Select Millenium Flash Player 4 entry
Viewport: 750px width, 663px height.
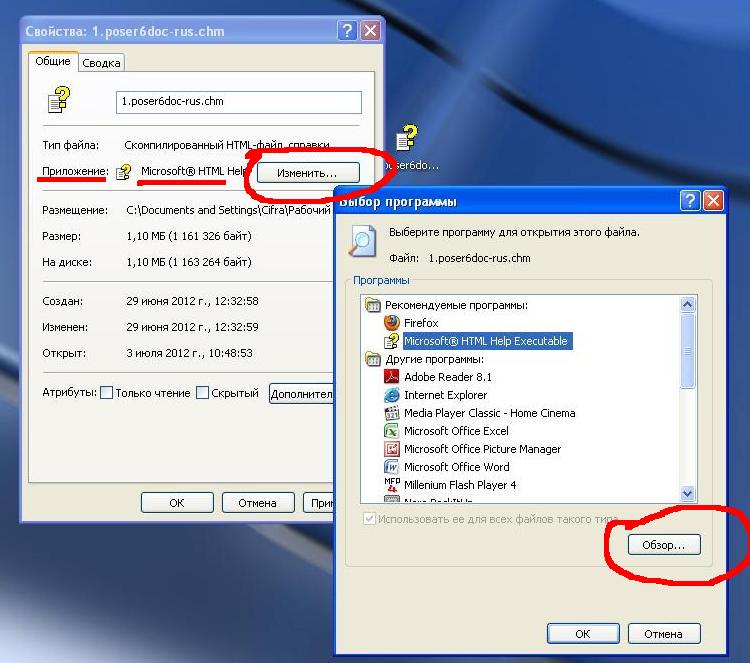point(460,485)
